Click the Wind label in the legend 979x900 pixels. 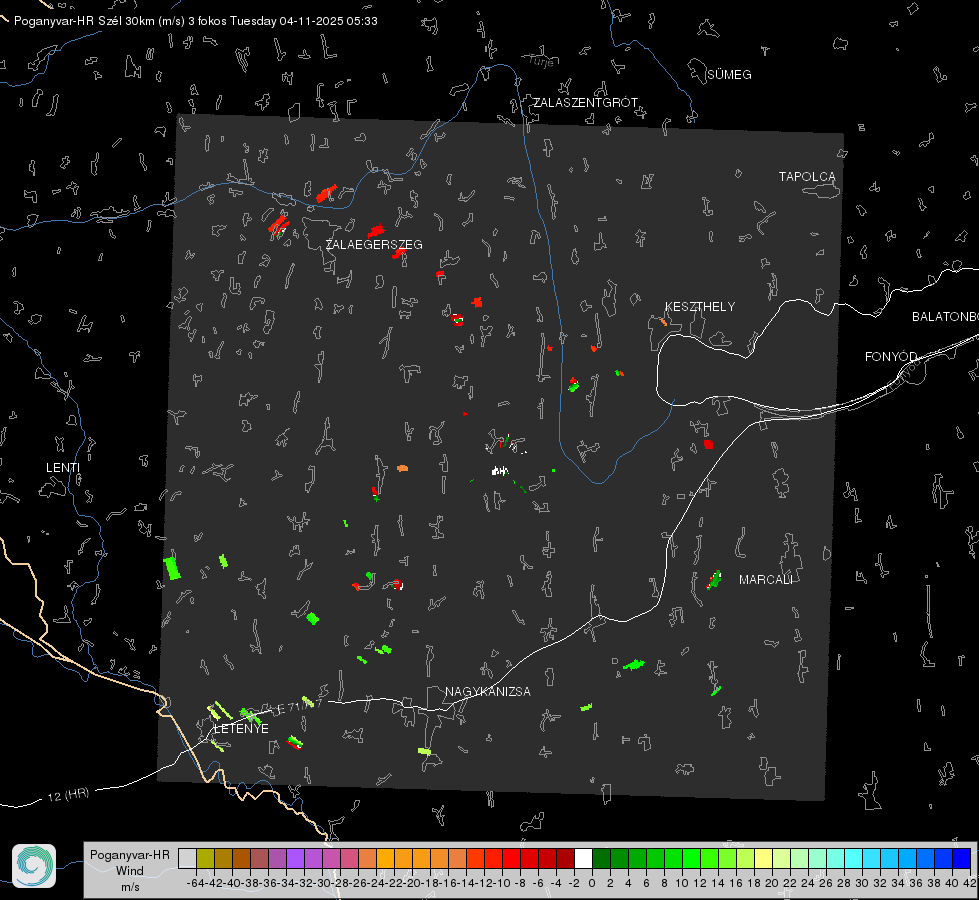click(x=130, y=871)
